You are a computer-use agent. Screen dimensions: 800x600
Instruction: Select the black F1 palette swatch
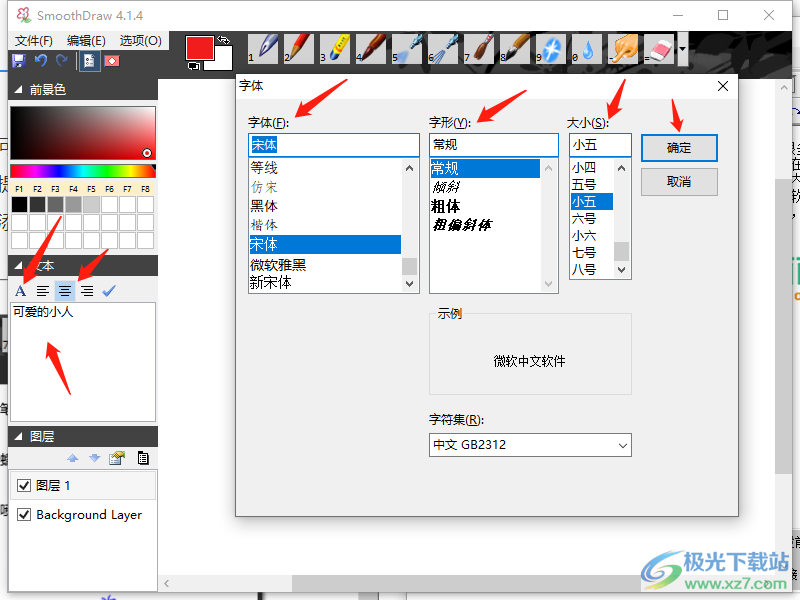19,204
